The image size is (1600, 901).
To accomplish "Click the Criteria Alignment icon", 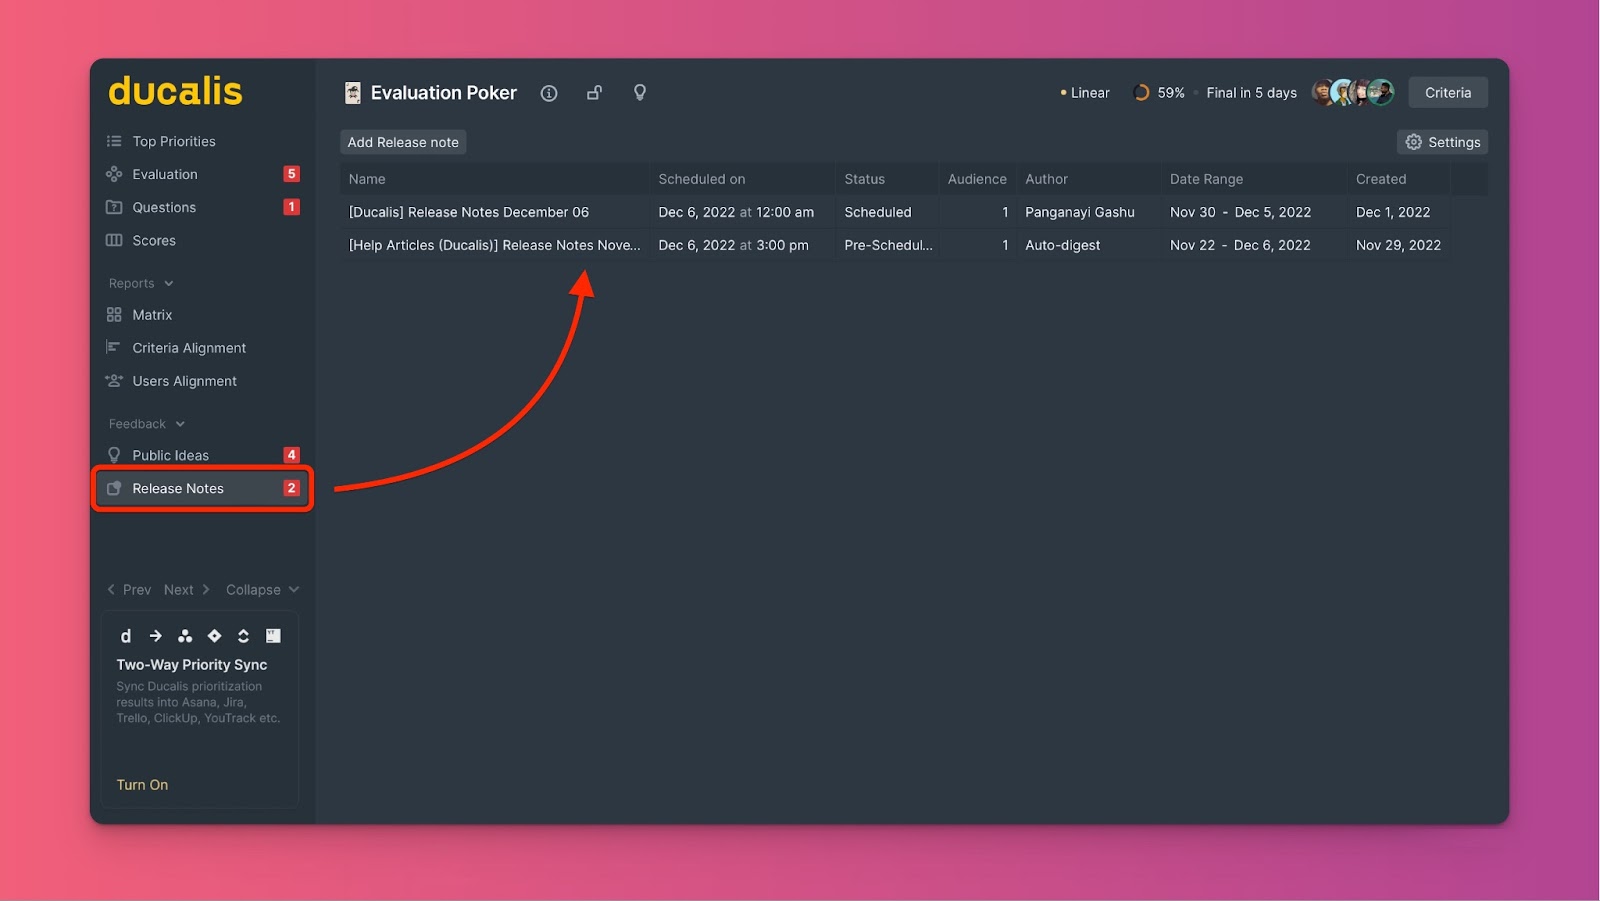I will point(114,347).
